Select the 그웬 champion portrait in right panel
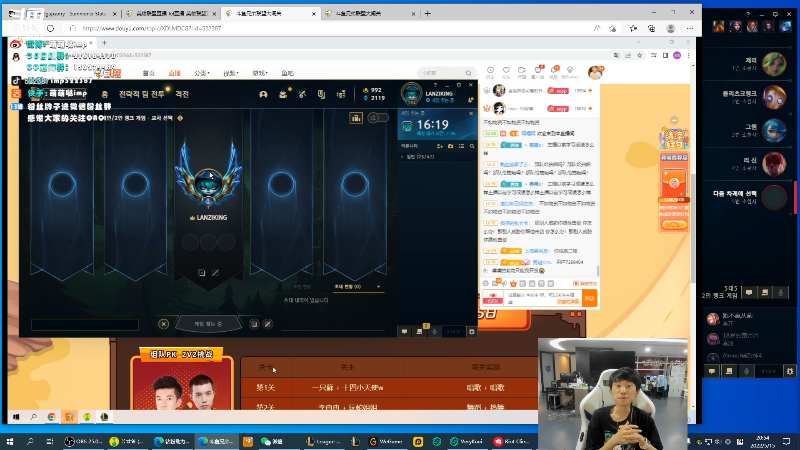 click(x=774, y=130)
